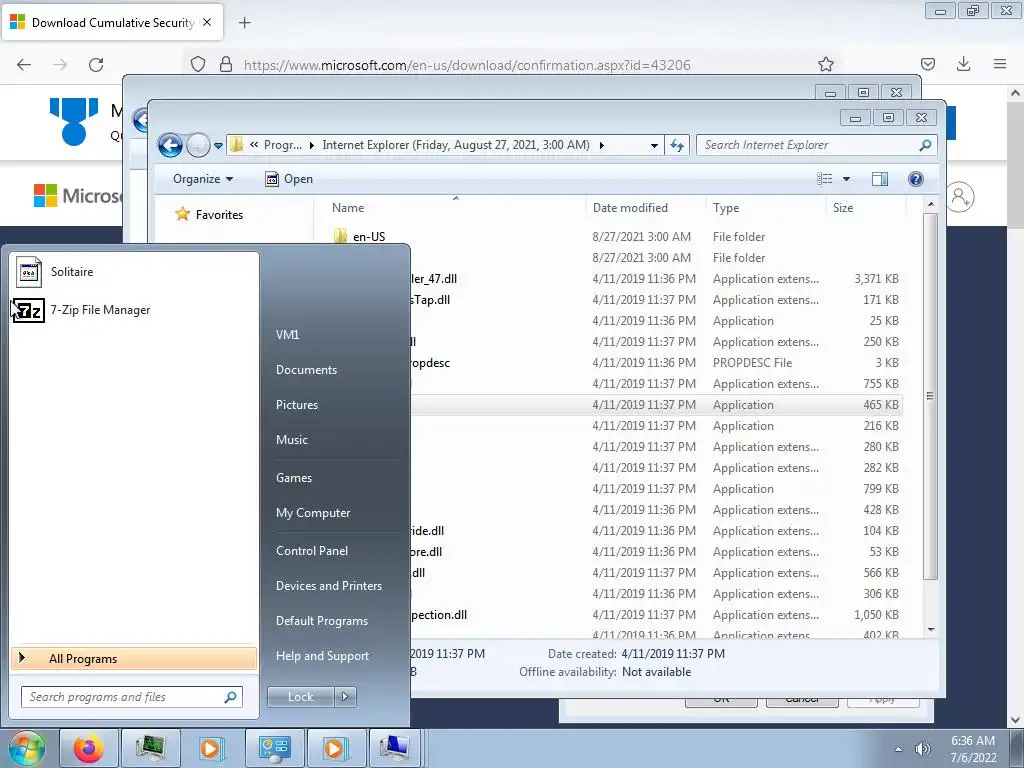Open a new Firefox tab
The height and width of the screenshot is (768, 1024).
244,23
